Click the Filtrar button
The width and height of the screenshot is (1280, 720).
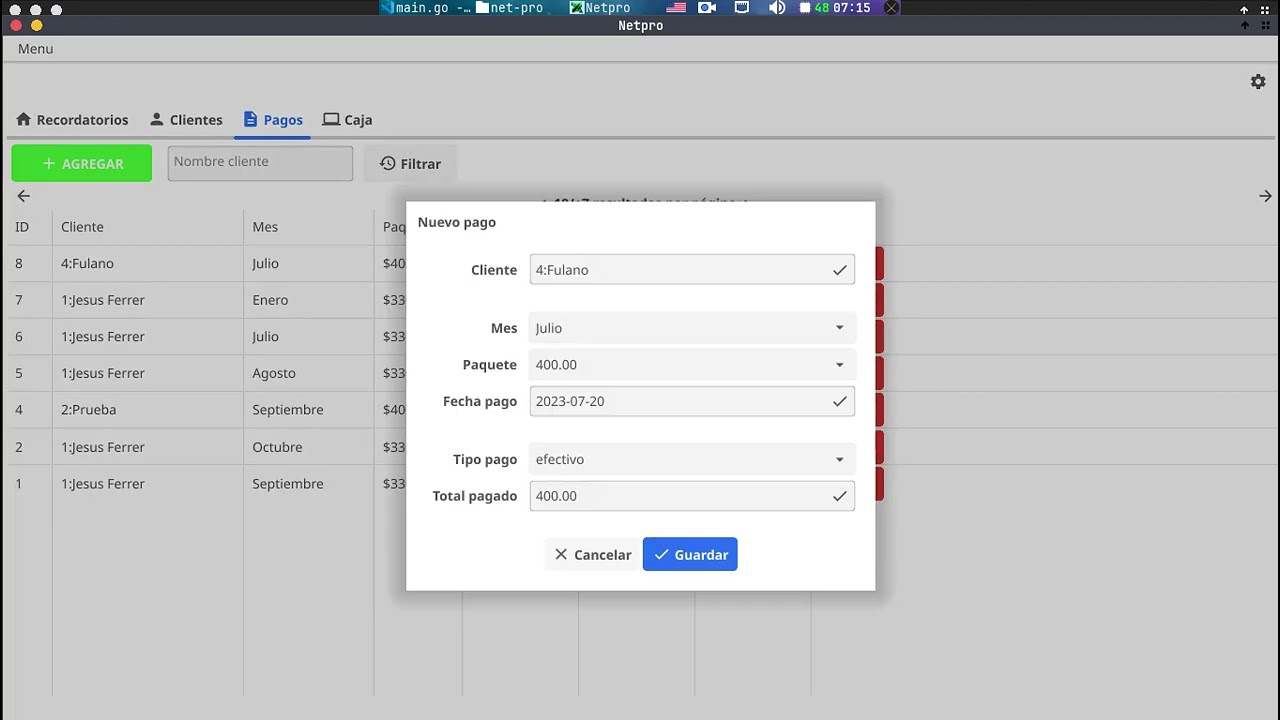click(x=410, y=164)
